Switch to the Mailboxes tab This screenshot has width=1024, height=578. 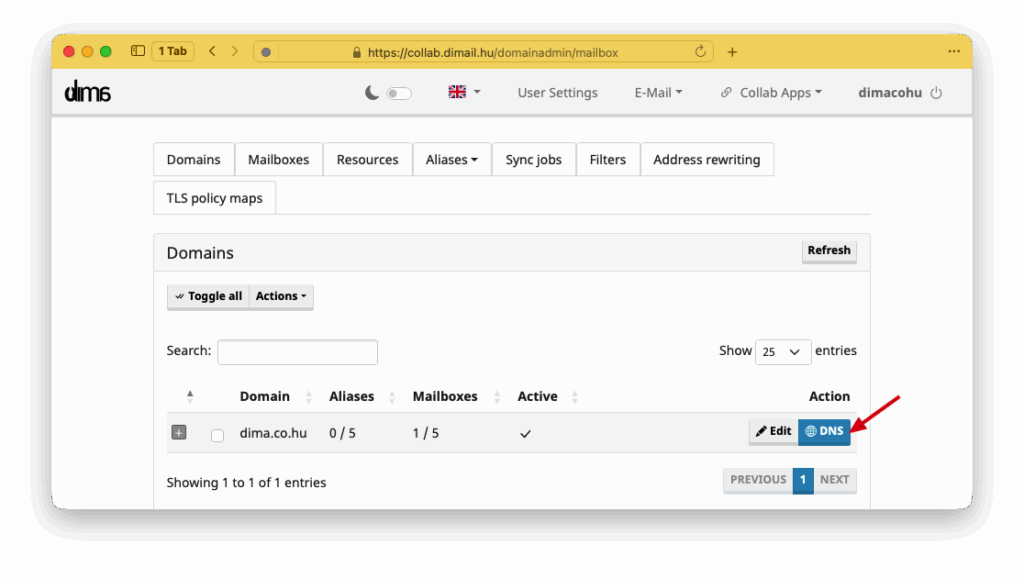pyautogui.click(x=278, y=160)
